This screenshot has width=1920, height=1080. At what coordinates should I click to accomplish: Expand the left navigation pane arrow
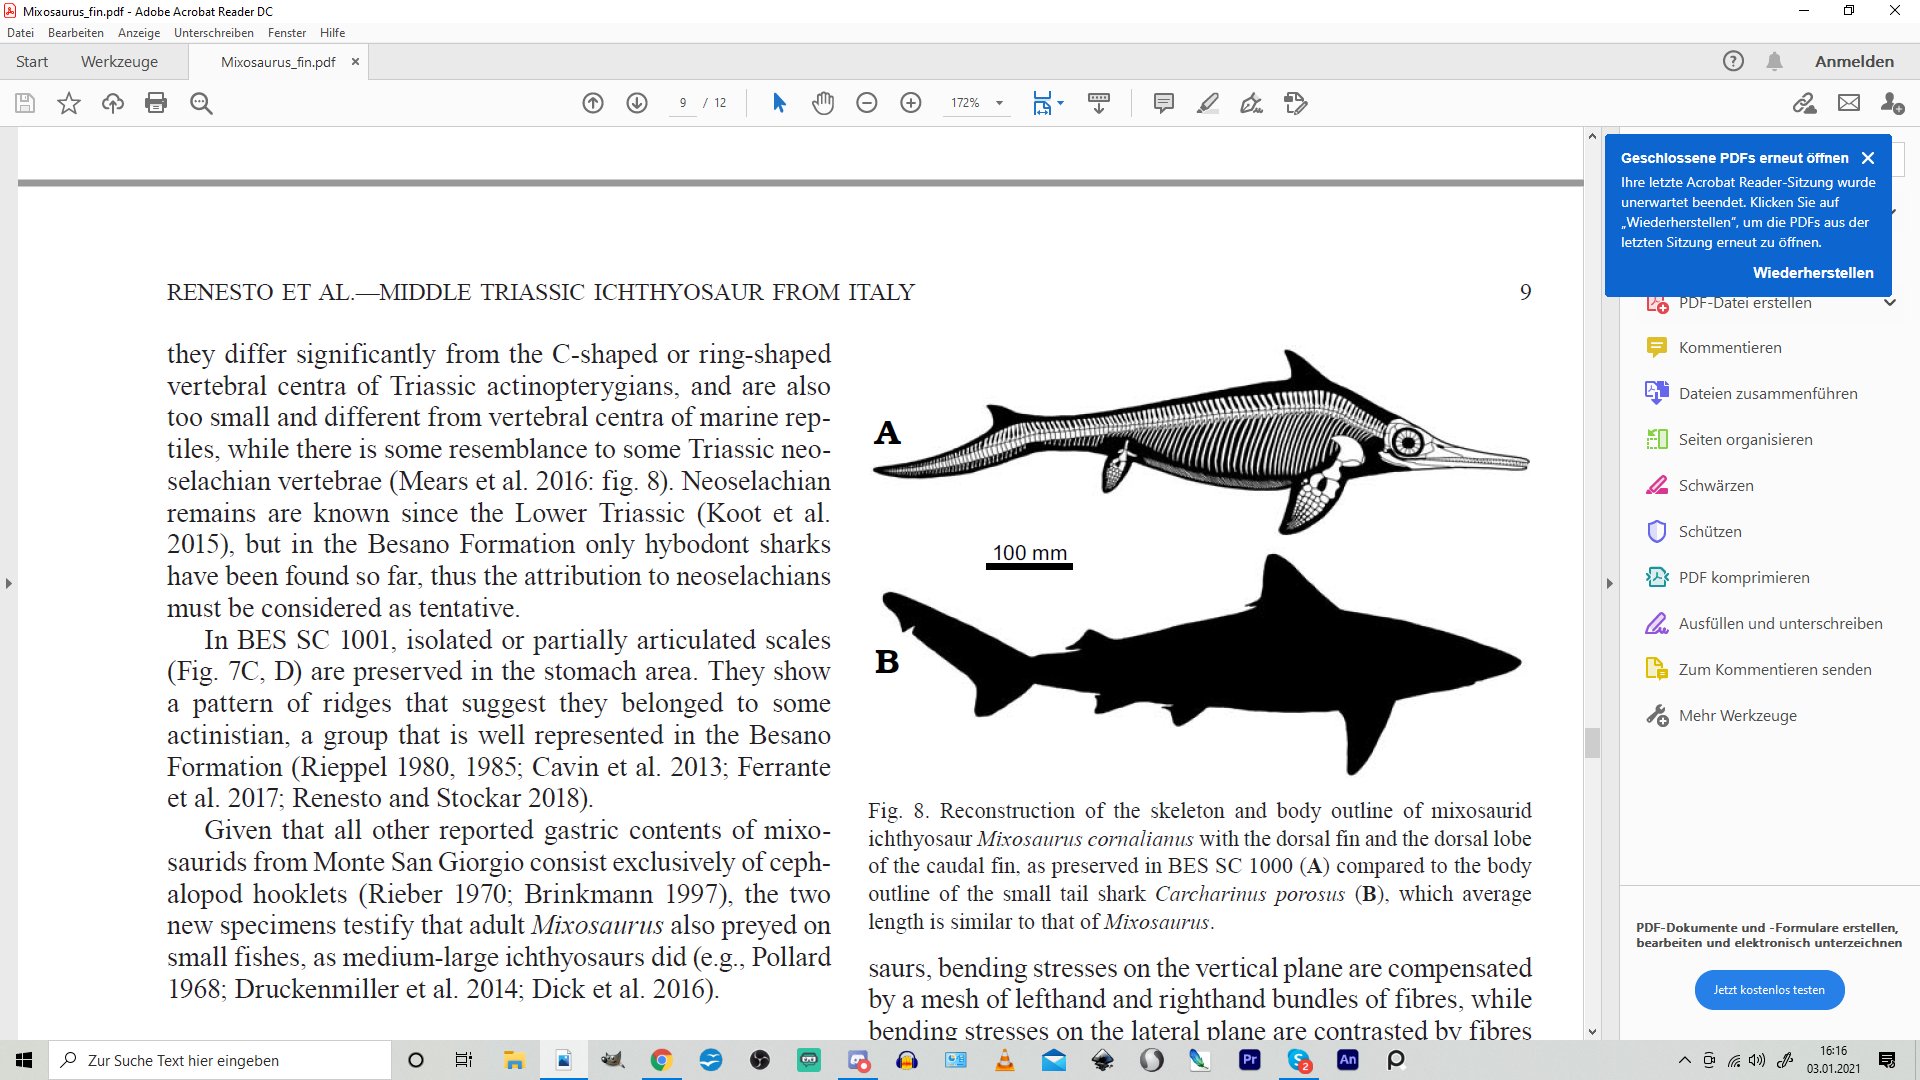[x=9, y=583]
